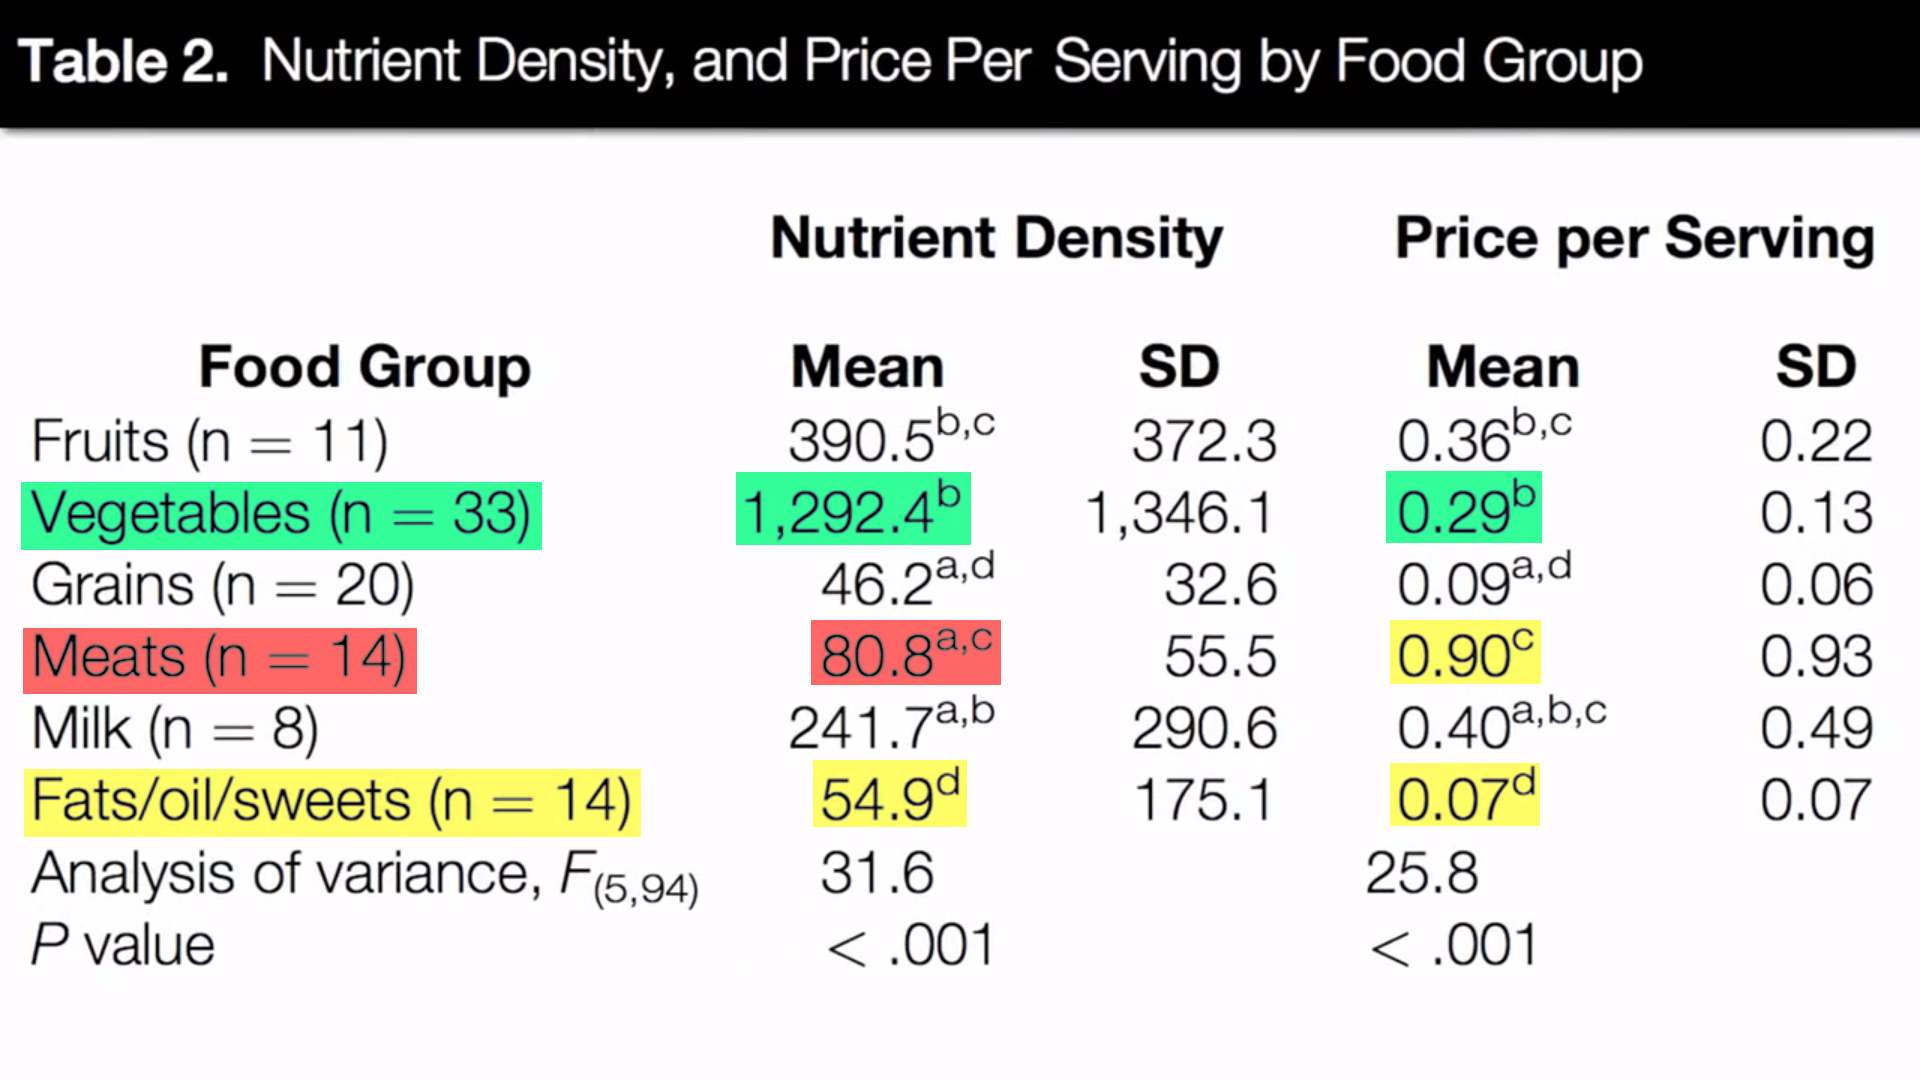The height and width of the screenshot is (1080, 1920).
Task: Click the red highlighted Meats row label
Action: 219,659
